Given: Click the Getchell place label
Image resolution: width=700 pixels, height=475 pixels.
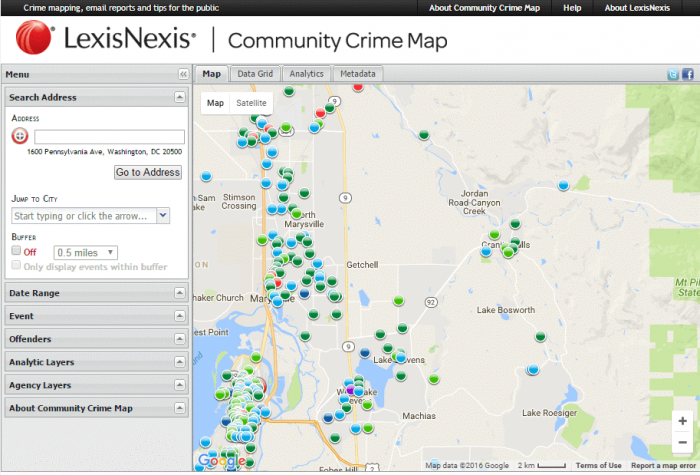Looking at the screenshot, I should (x=362, y=265).
